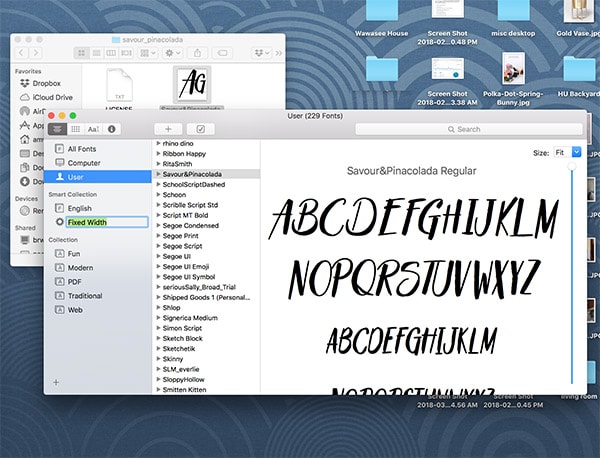Image resolution: width=600 pixels, height=458 pixels.
Task: Select iCloud Drive in Finder sidebar
Action: pos(46,97)
